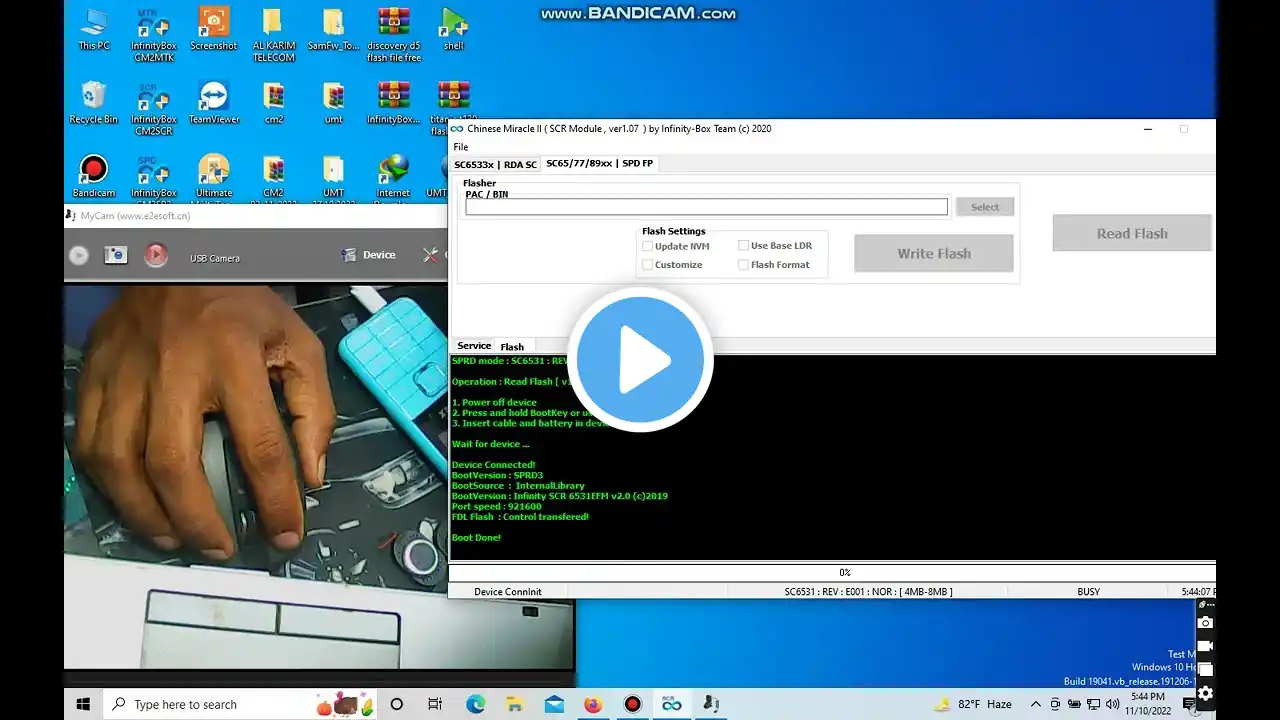Image resolution: width=1280 pixels, height=720 pixels.
Task: Show hidden system tray icons
Action: tap(1035, 704)
